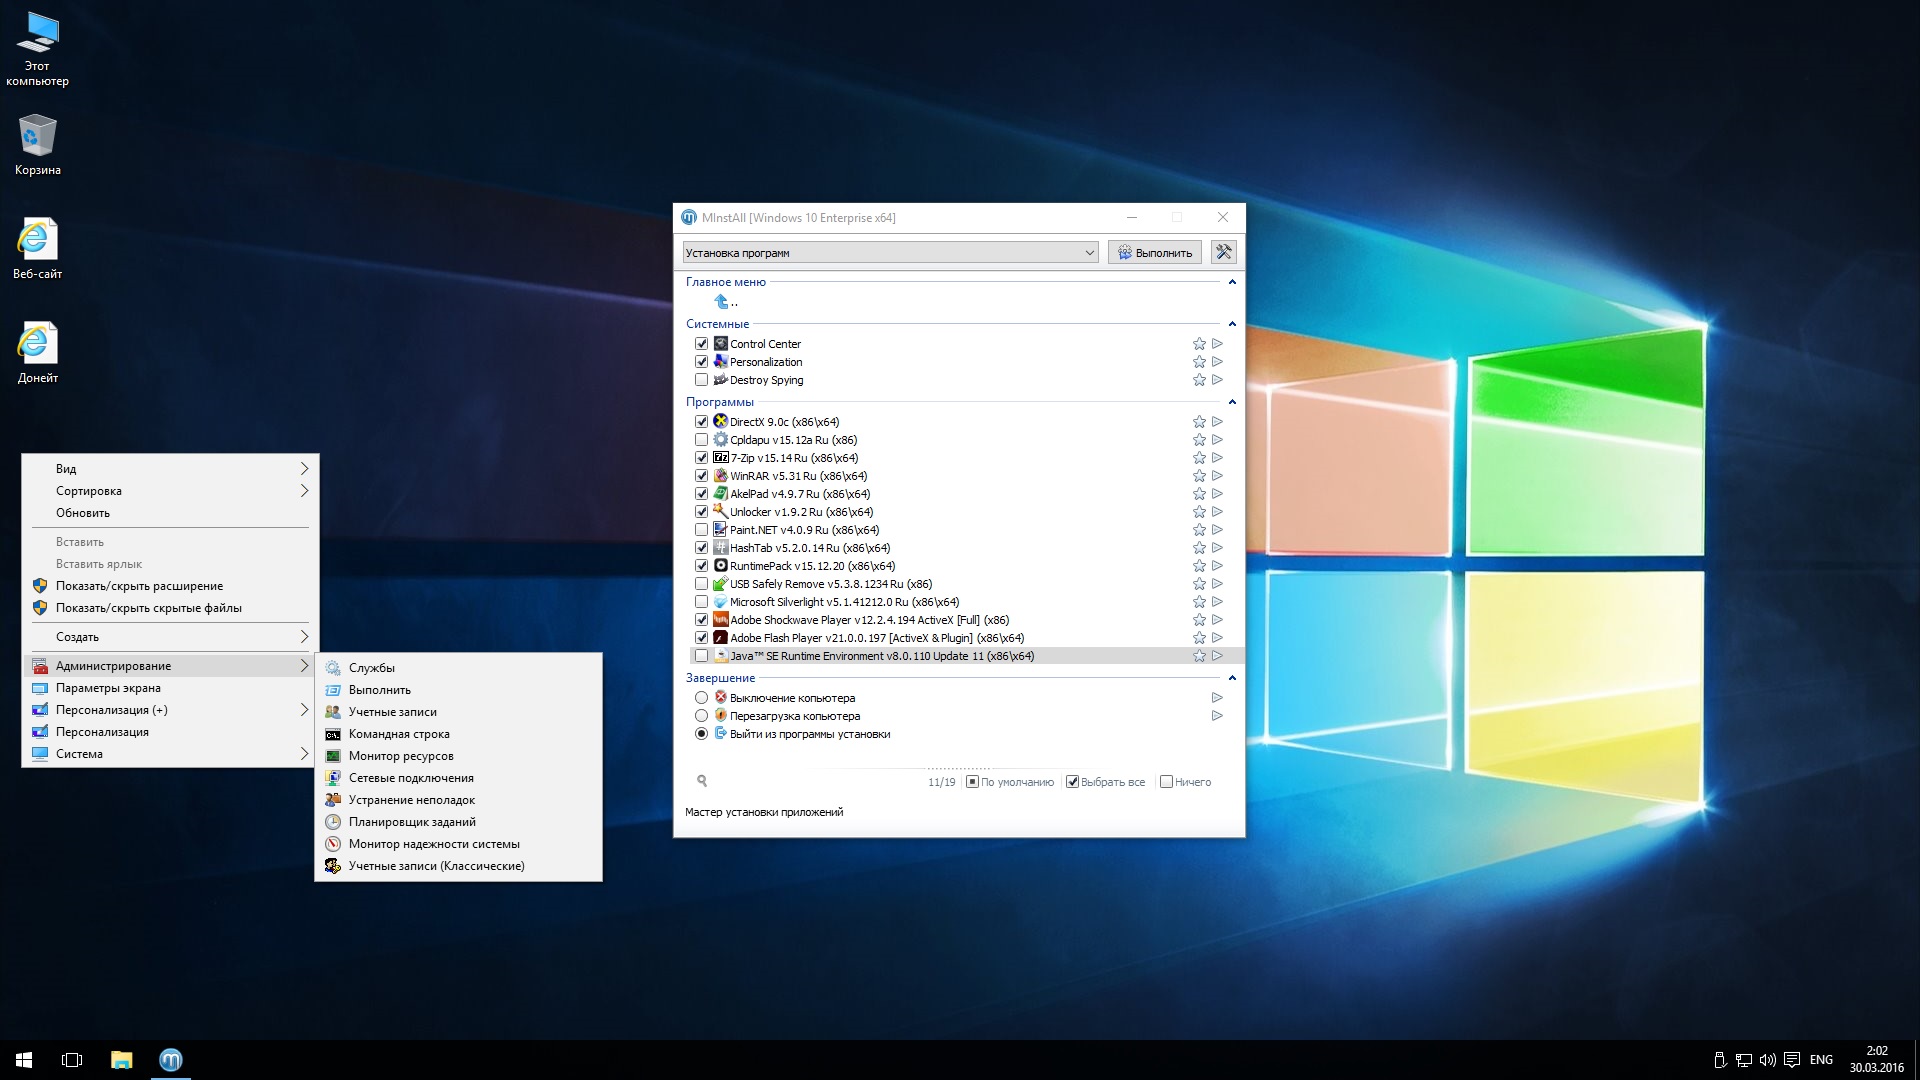Toggle the По умолчанию checkbox
The height and width of the screenshot is (1080, 1920).
[x=972, y=782]
